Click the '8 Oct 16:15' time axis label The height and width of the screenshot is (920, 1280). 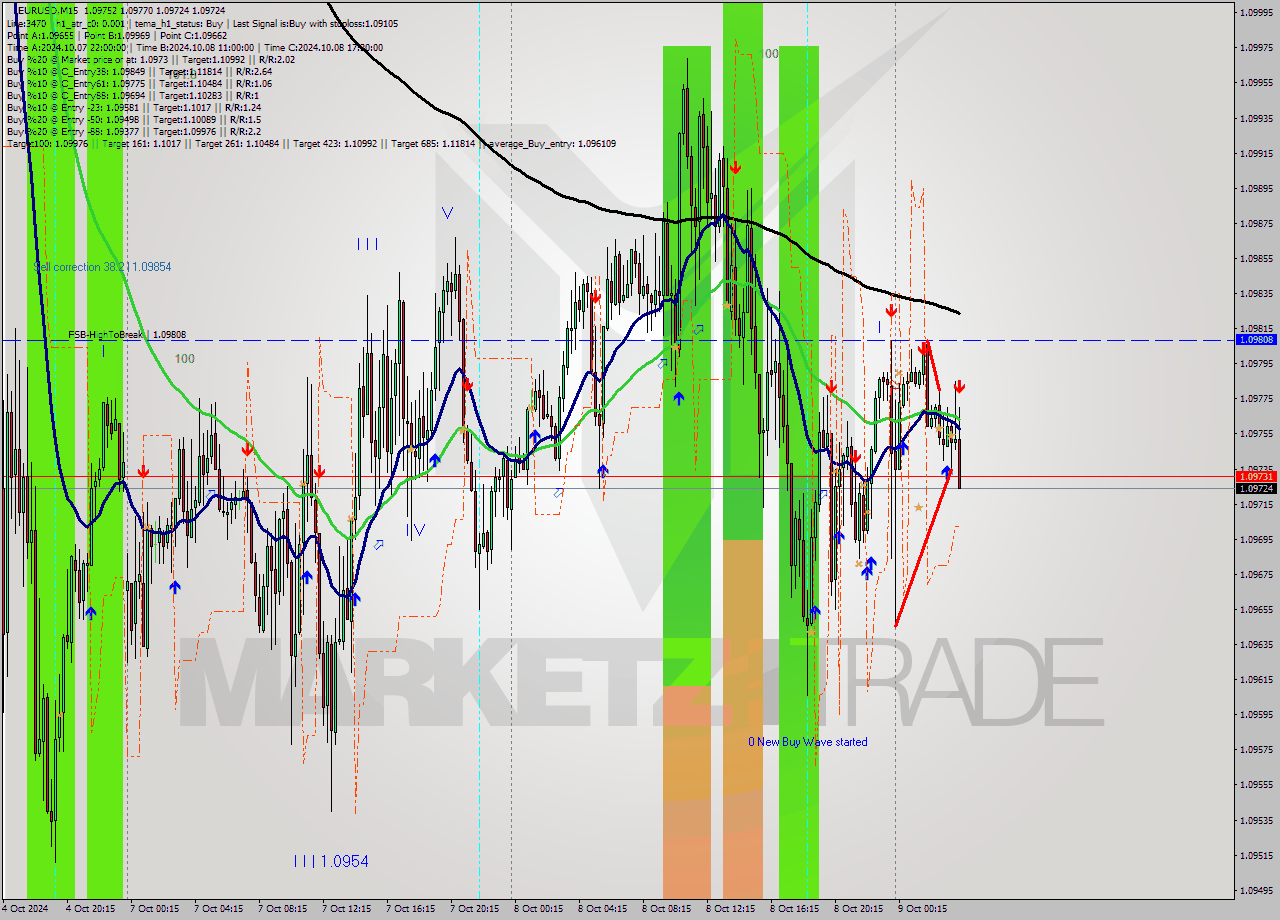coord(795,909)
